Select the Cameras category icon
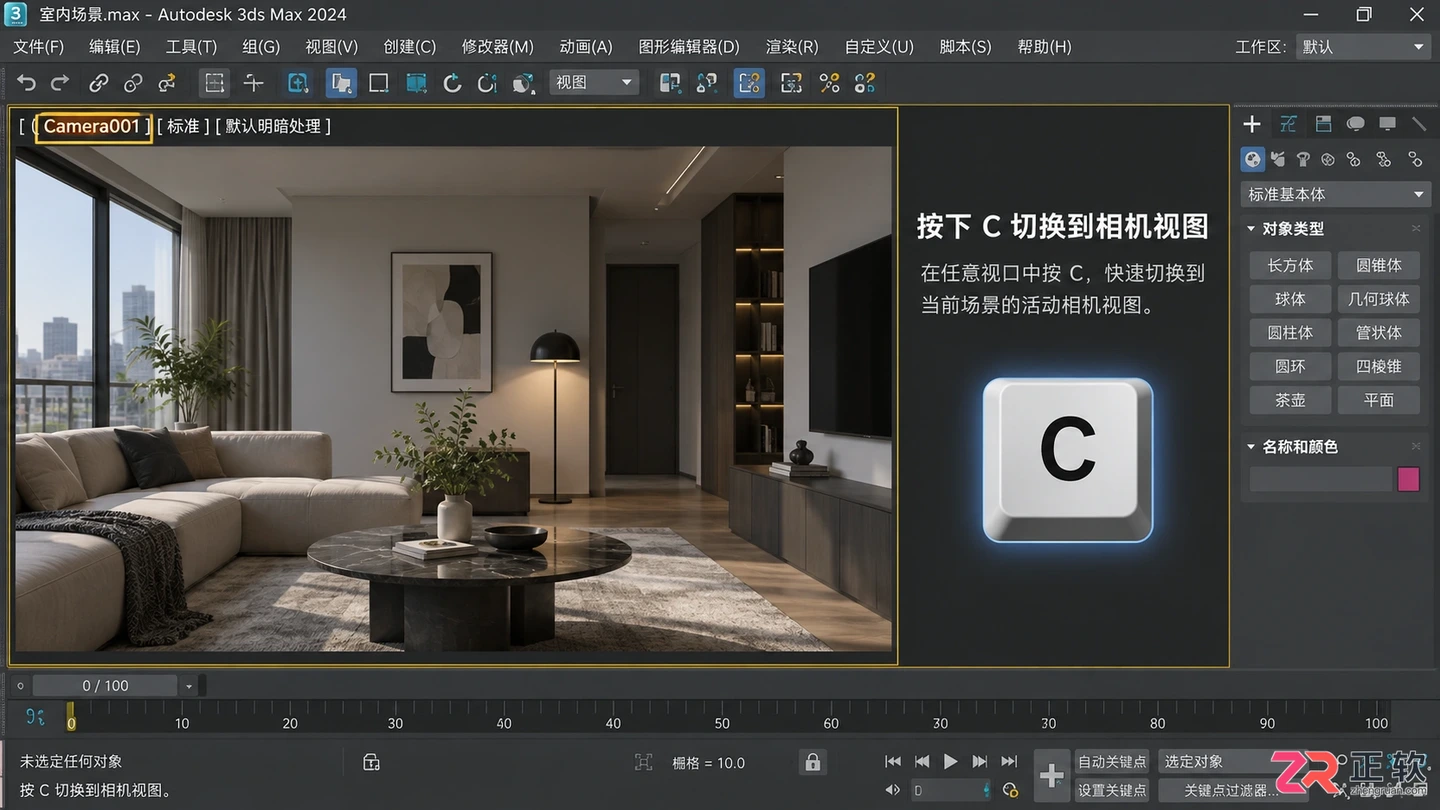 coord(1328,159)
